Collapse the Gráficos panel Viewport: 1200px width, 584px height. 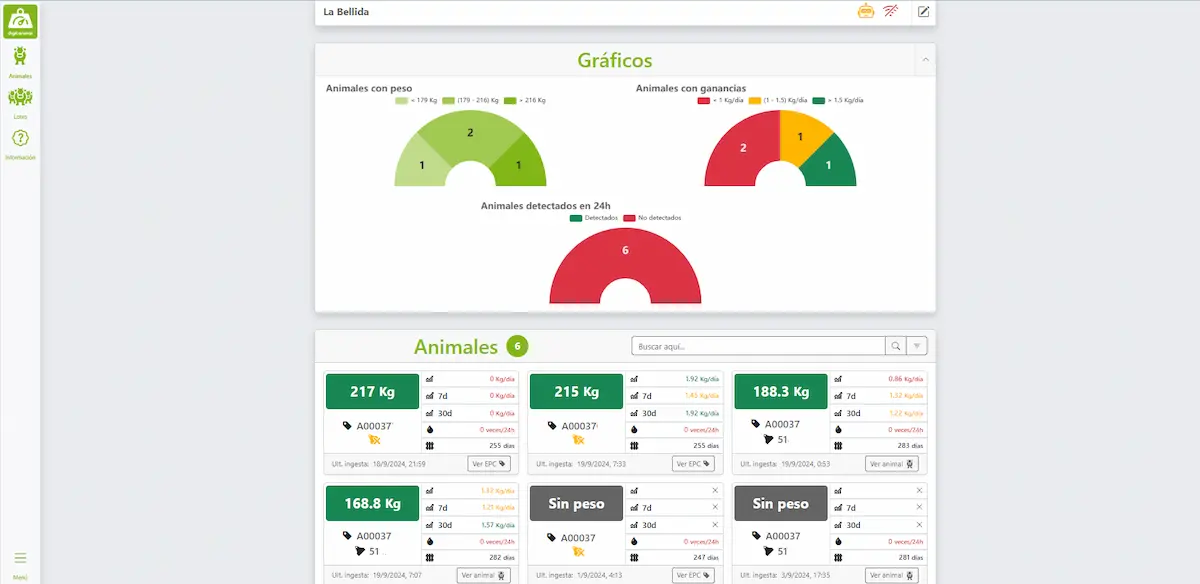(925, 61)
